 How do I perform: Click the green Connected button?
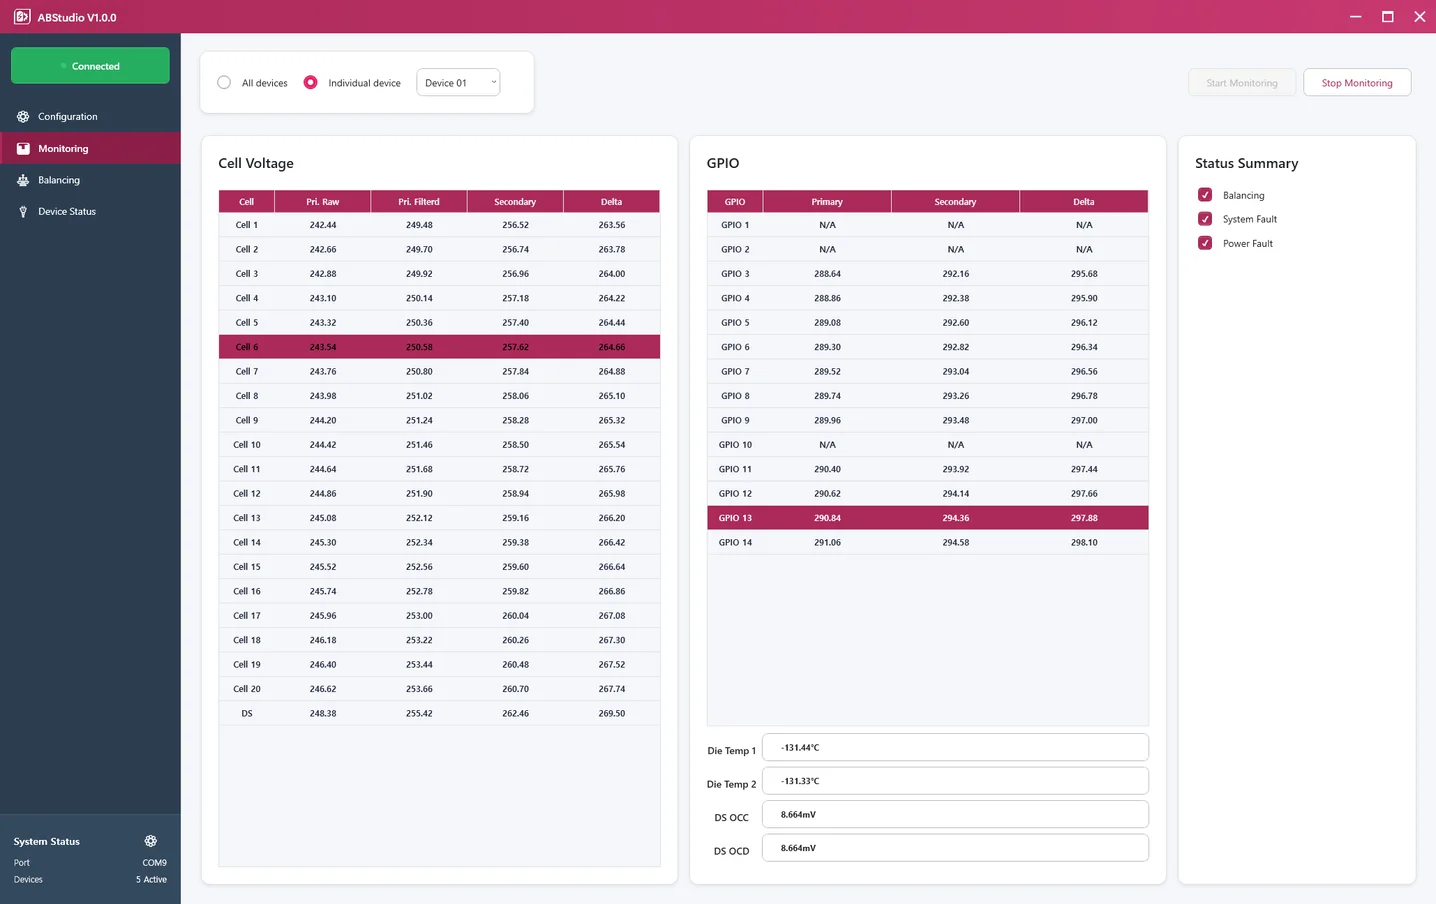(x=90, y=66)
